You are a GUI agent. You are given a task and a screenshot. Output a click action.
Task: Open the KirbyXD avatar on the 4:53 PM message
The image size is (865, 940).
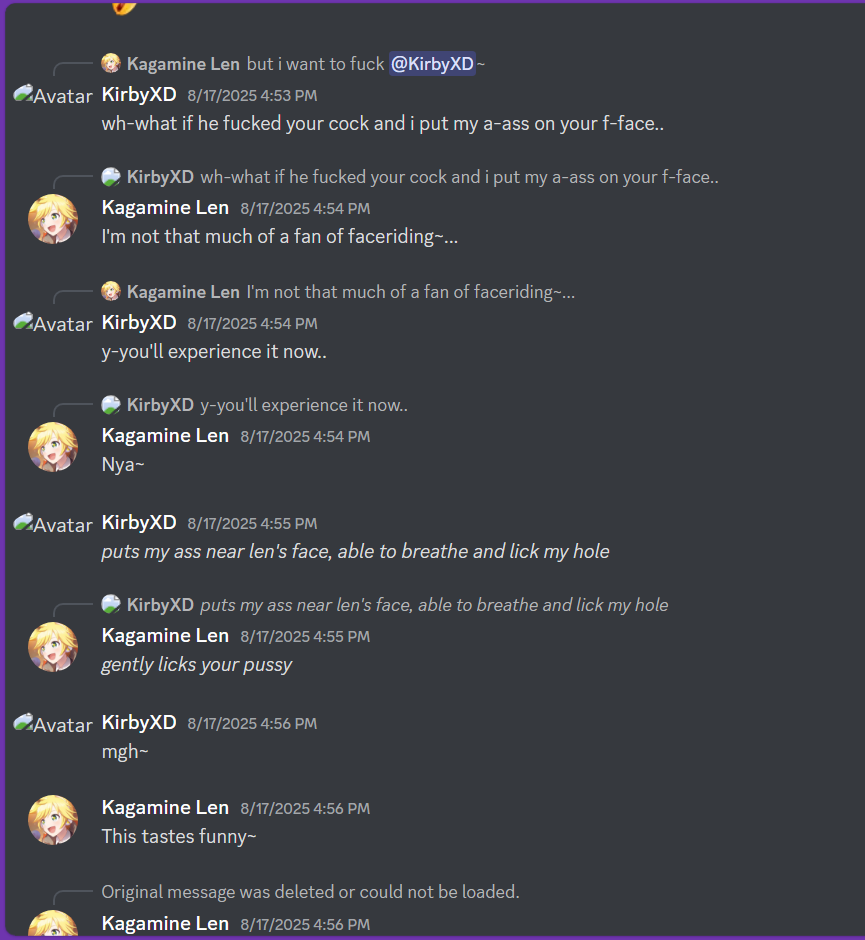pyautogui.click(x=53, y=95)
